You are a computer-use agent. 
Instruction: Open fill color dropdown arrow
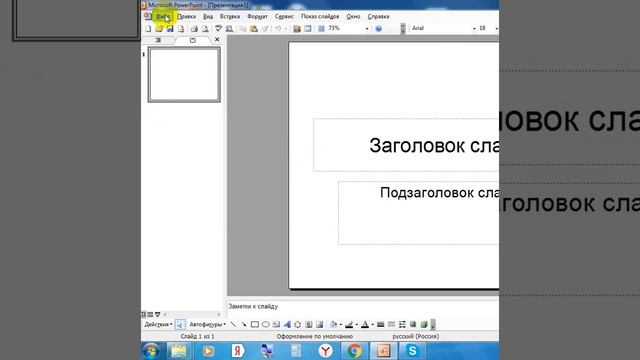click(340, 324)
